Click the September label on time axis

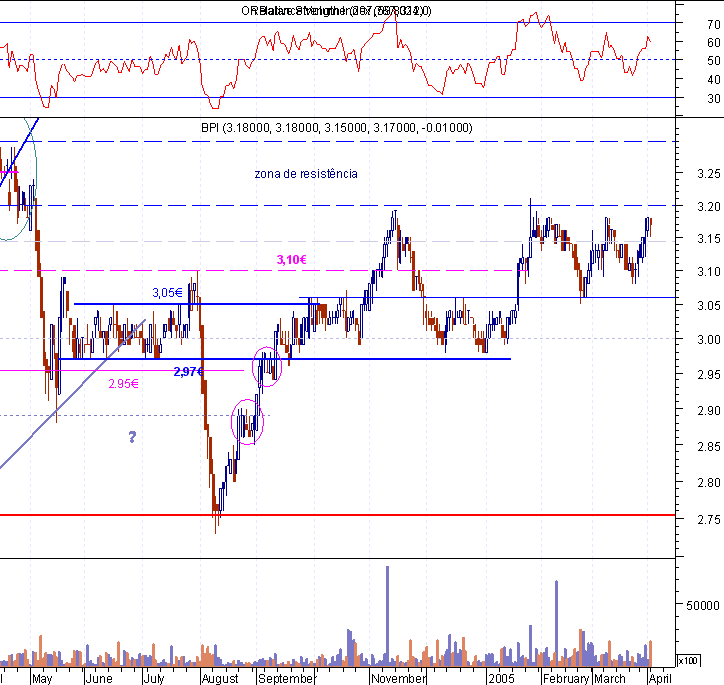[286, 679]
